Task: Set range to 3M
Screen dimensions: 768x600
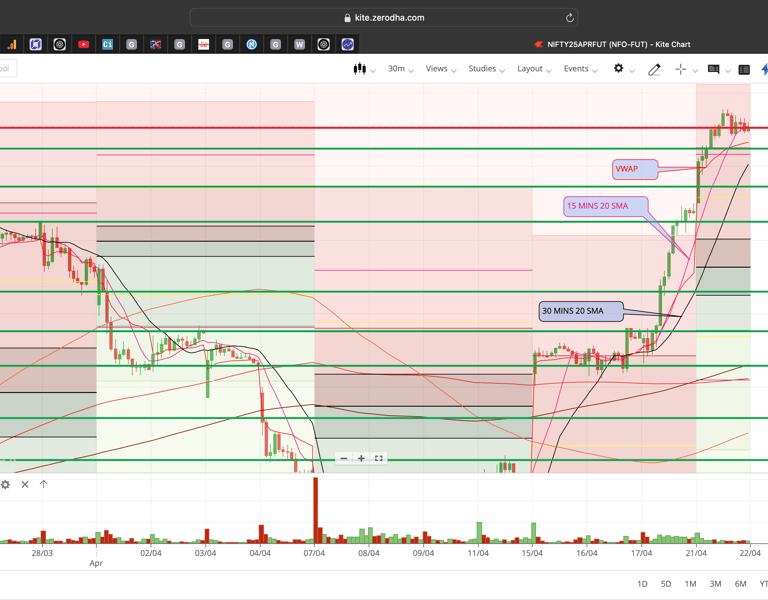Action: (715, 584)
